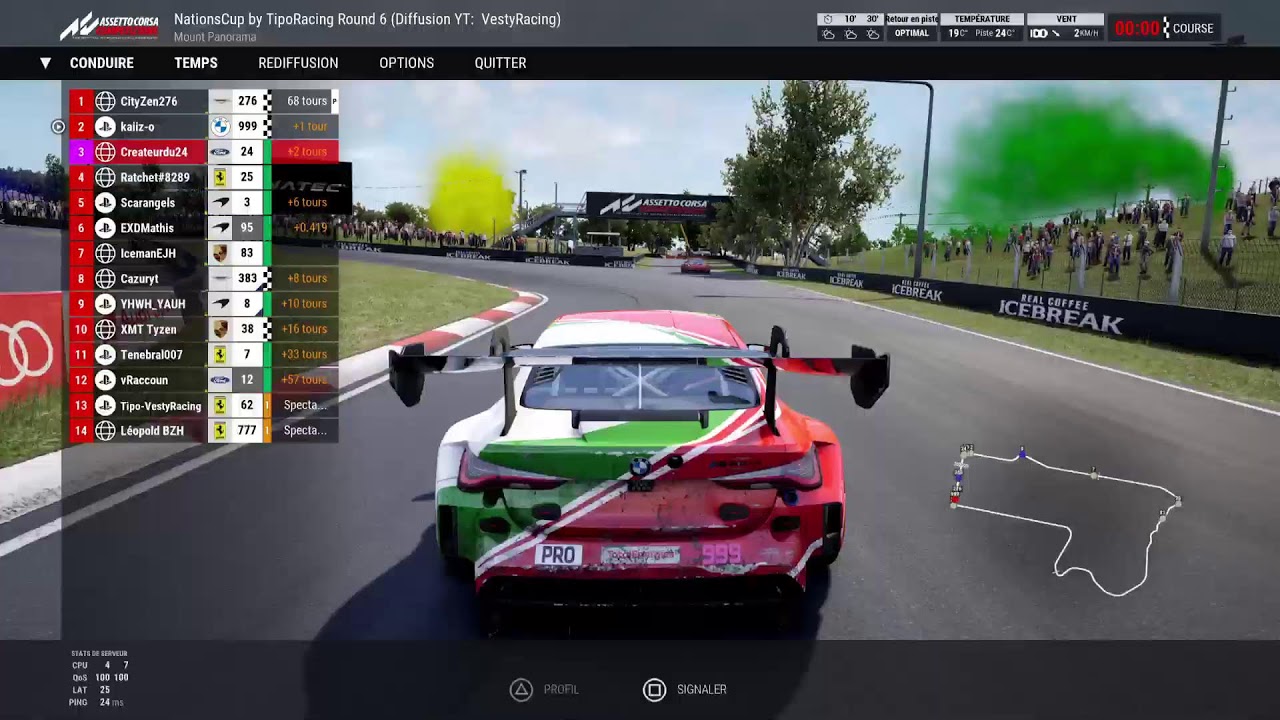Click the square icon next to SIGNALER
1280x720 pixels.
tap(654, 689)
